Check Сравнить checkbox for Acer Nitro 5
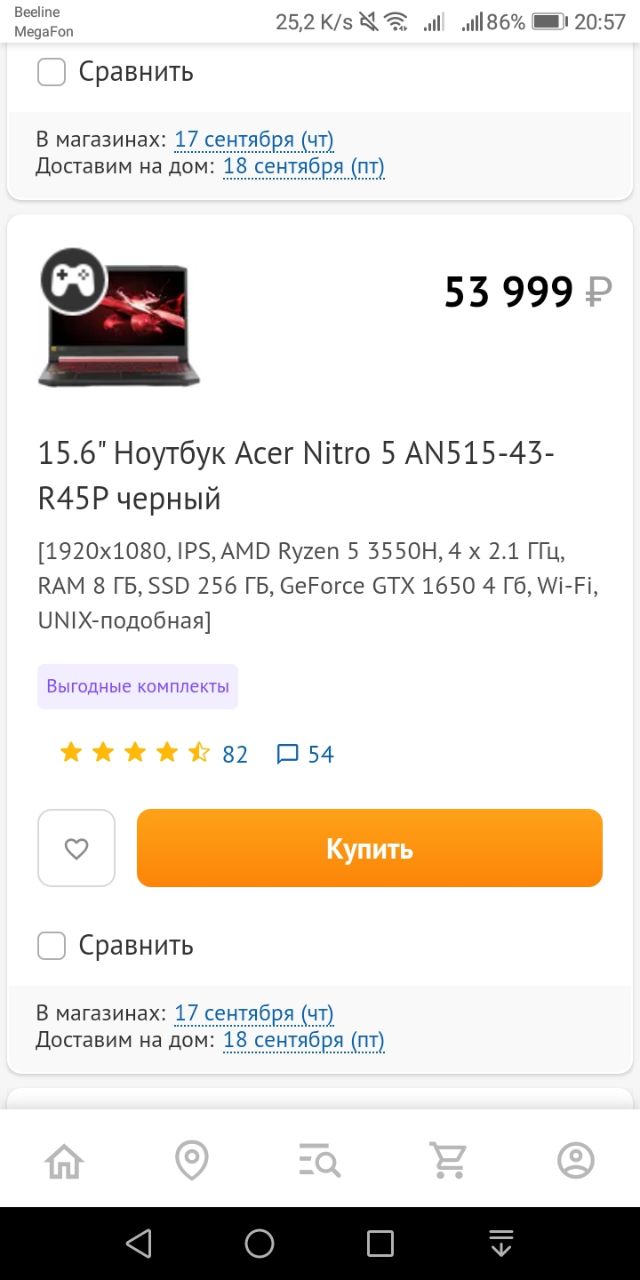The height and width of the screenshot is (1280, 640). pos(51,945)
